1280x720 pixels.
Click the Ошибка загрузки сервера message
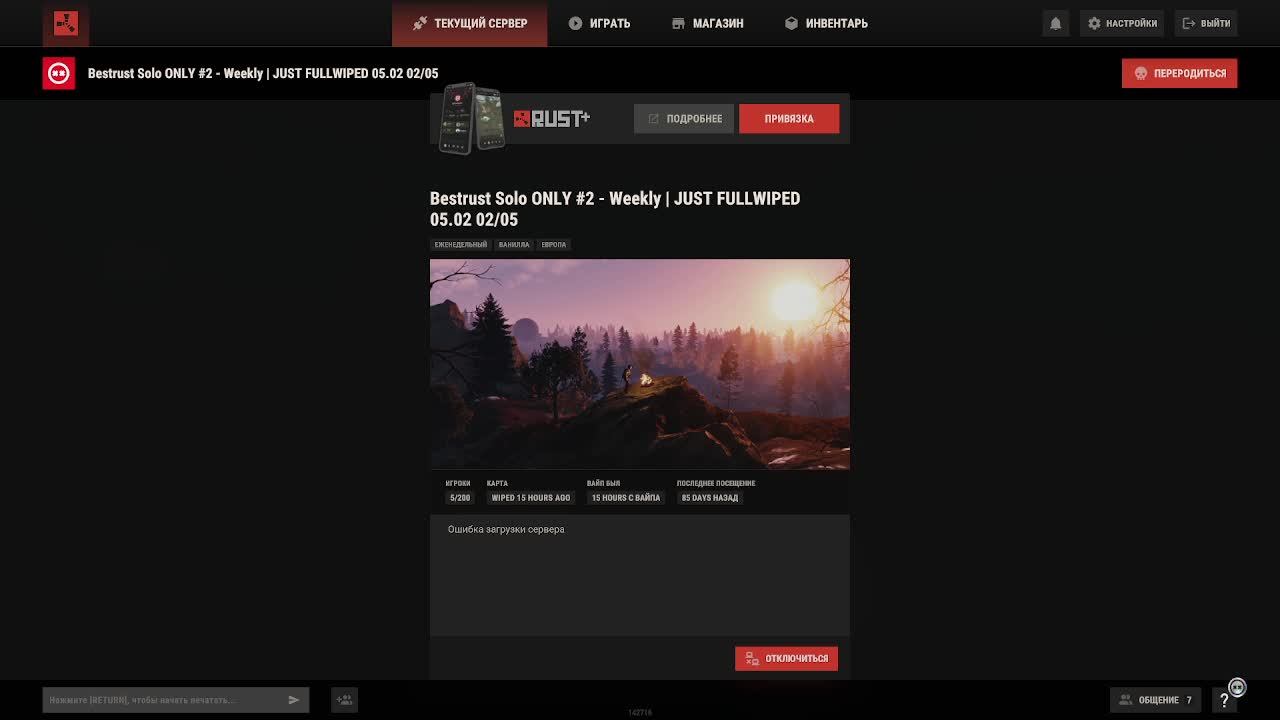[x=506, y=529]
